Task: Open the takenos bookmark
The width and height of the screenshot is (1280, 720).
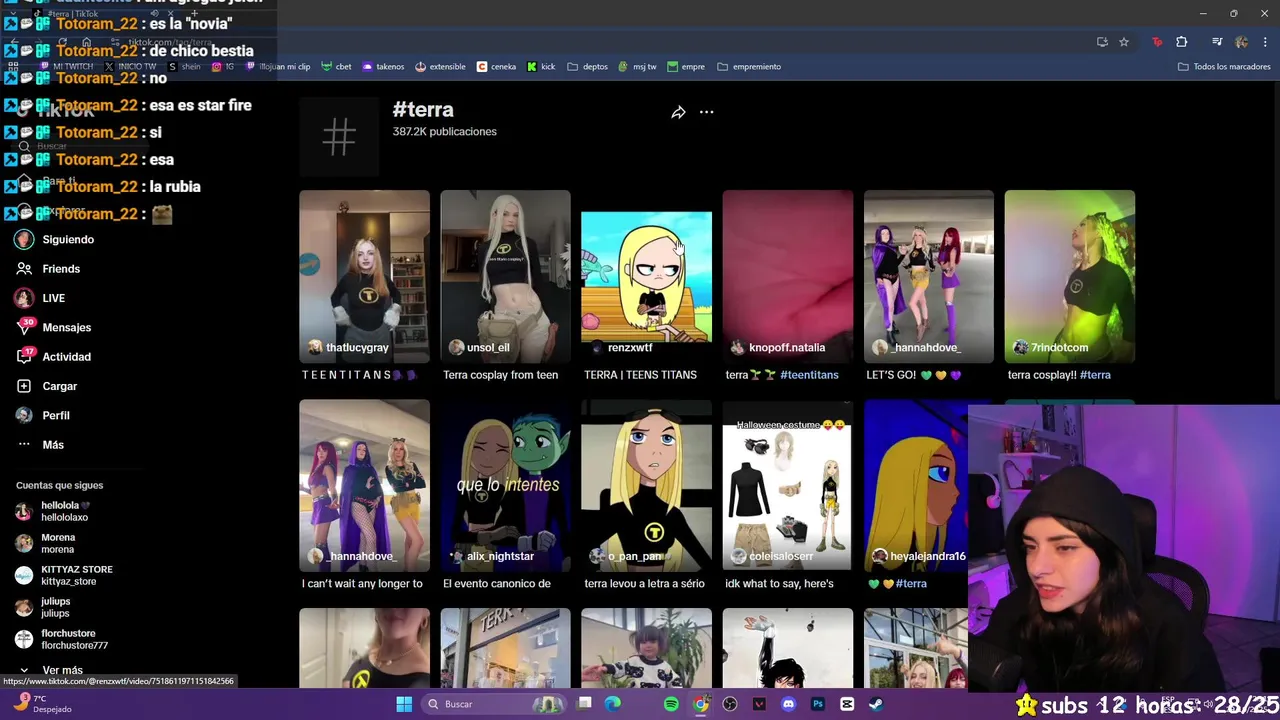Action: 383,67
